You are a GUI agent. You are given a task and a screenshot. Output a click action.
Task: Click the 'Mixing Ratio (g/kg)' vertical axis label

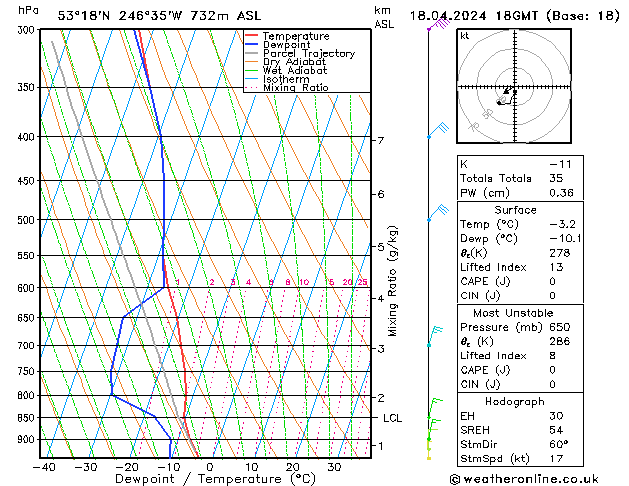pos(392,281)
